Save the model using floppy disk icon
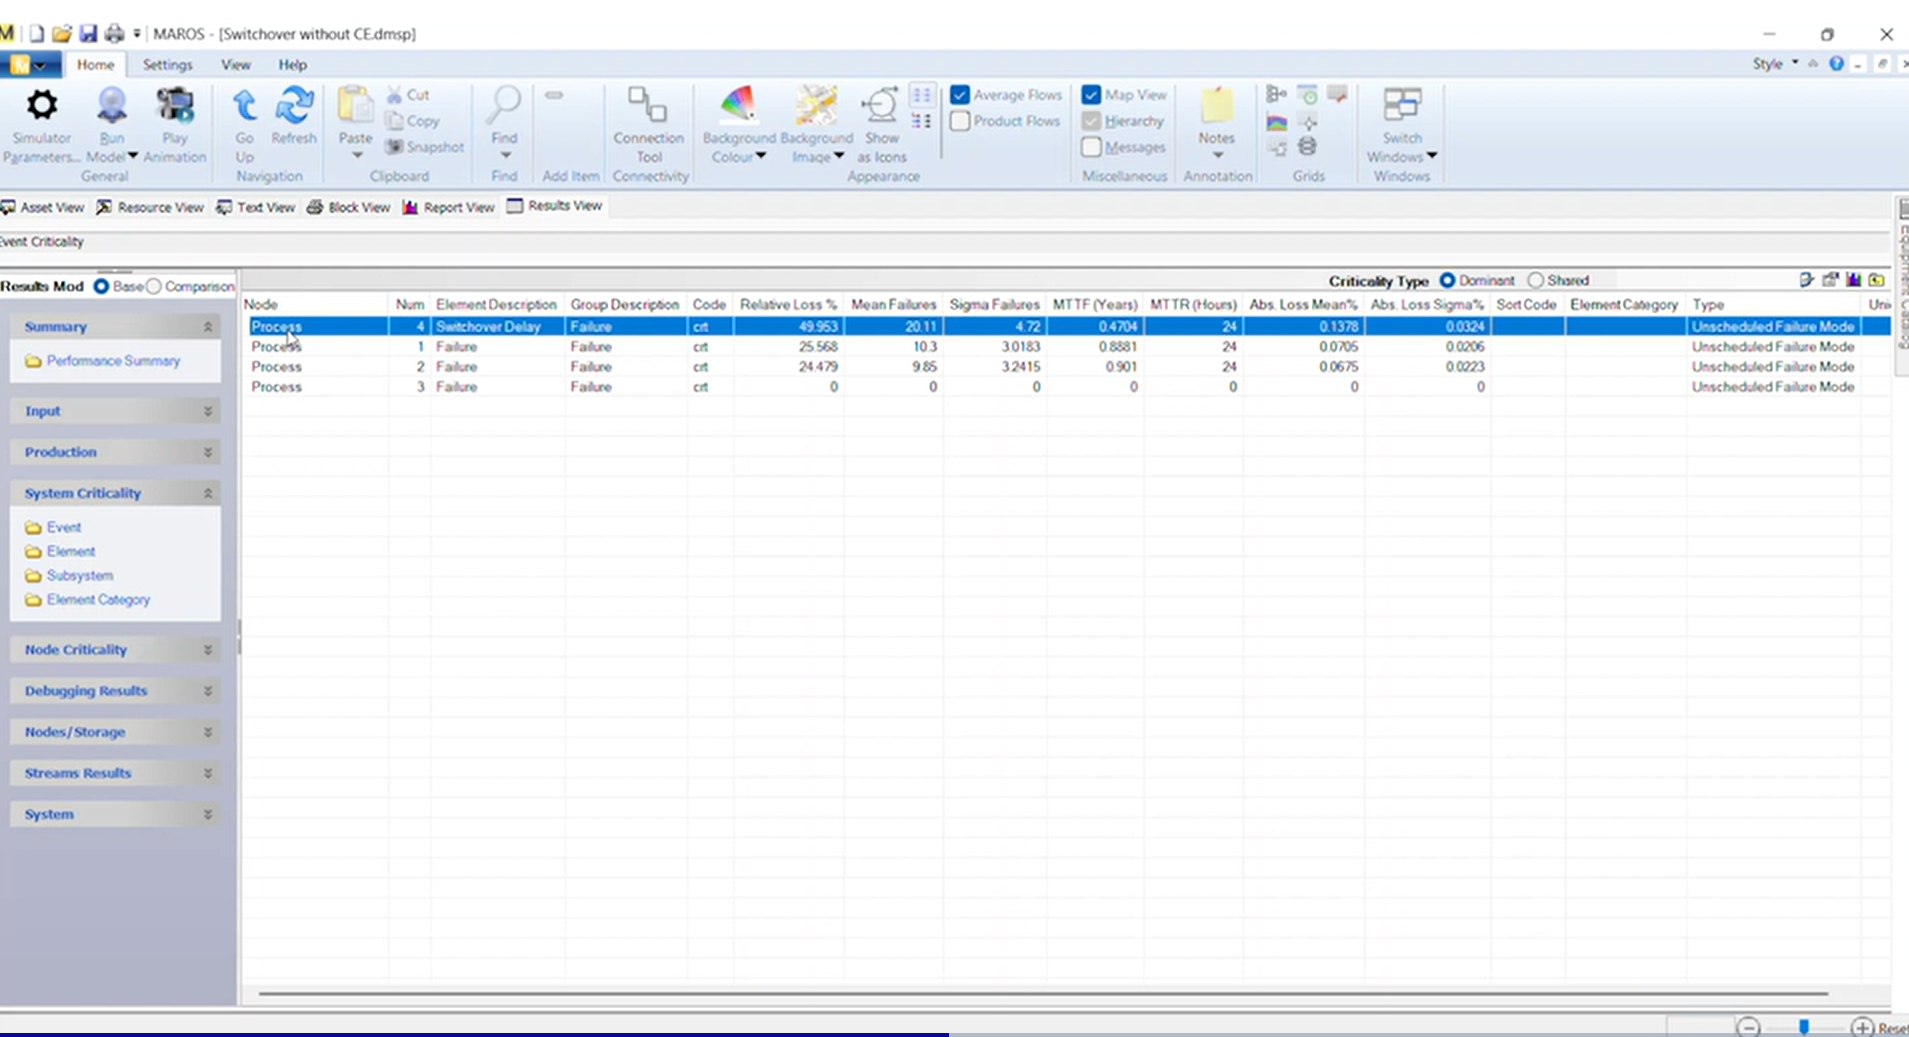The height and width of the screenshot is (1037, 1909). tap(88, 33)
